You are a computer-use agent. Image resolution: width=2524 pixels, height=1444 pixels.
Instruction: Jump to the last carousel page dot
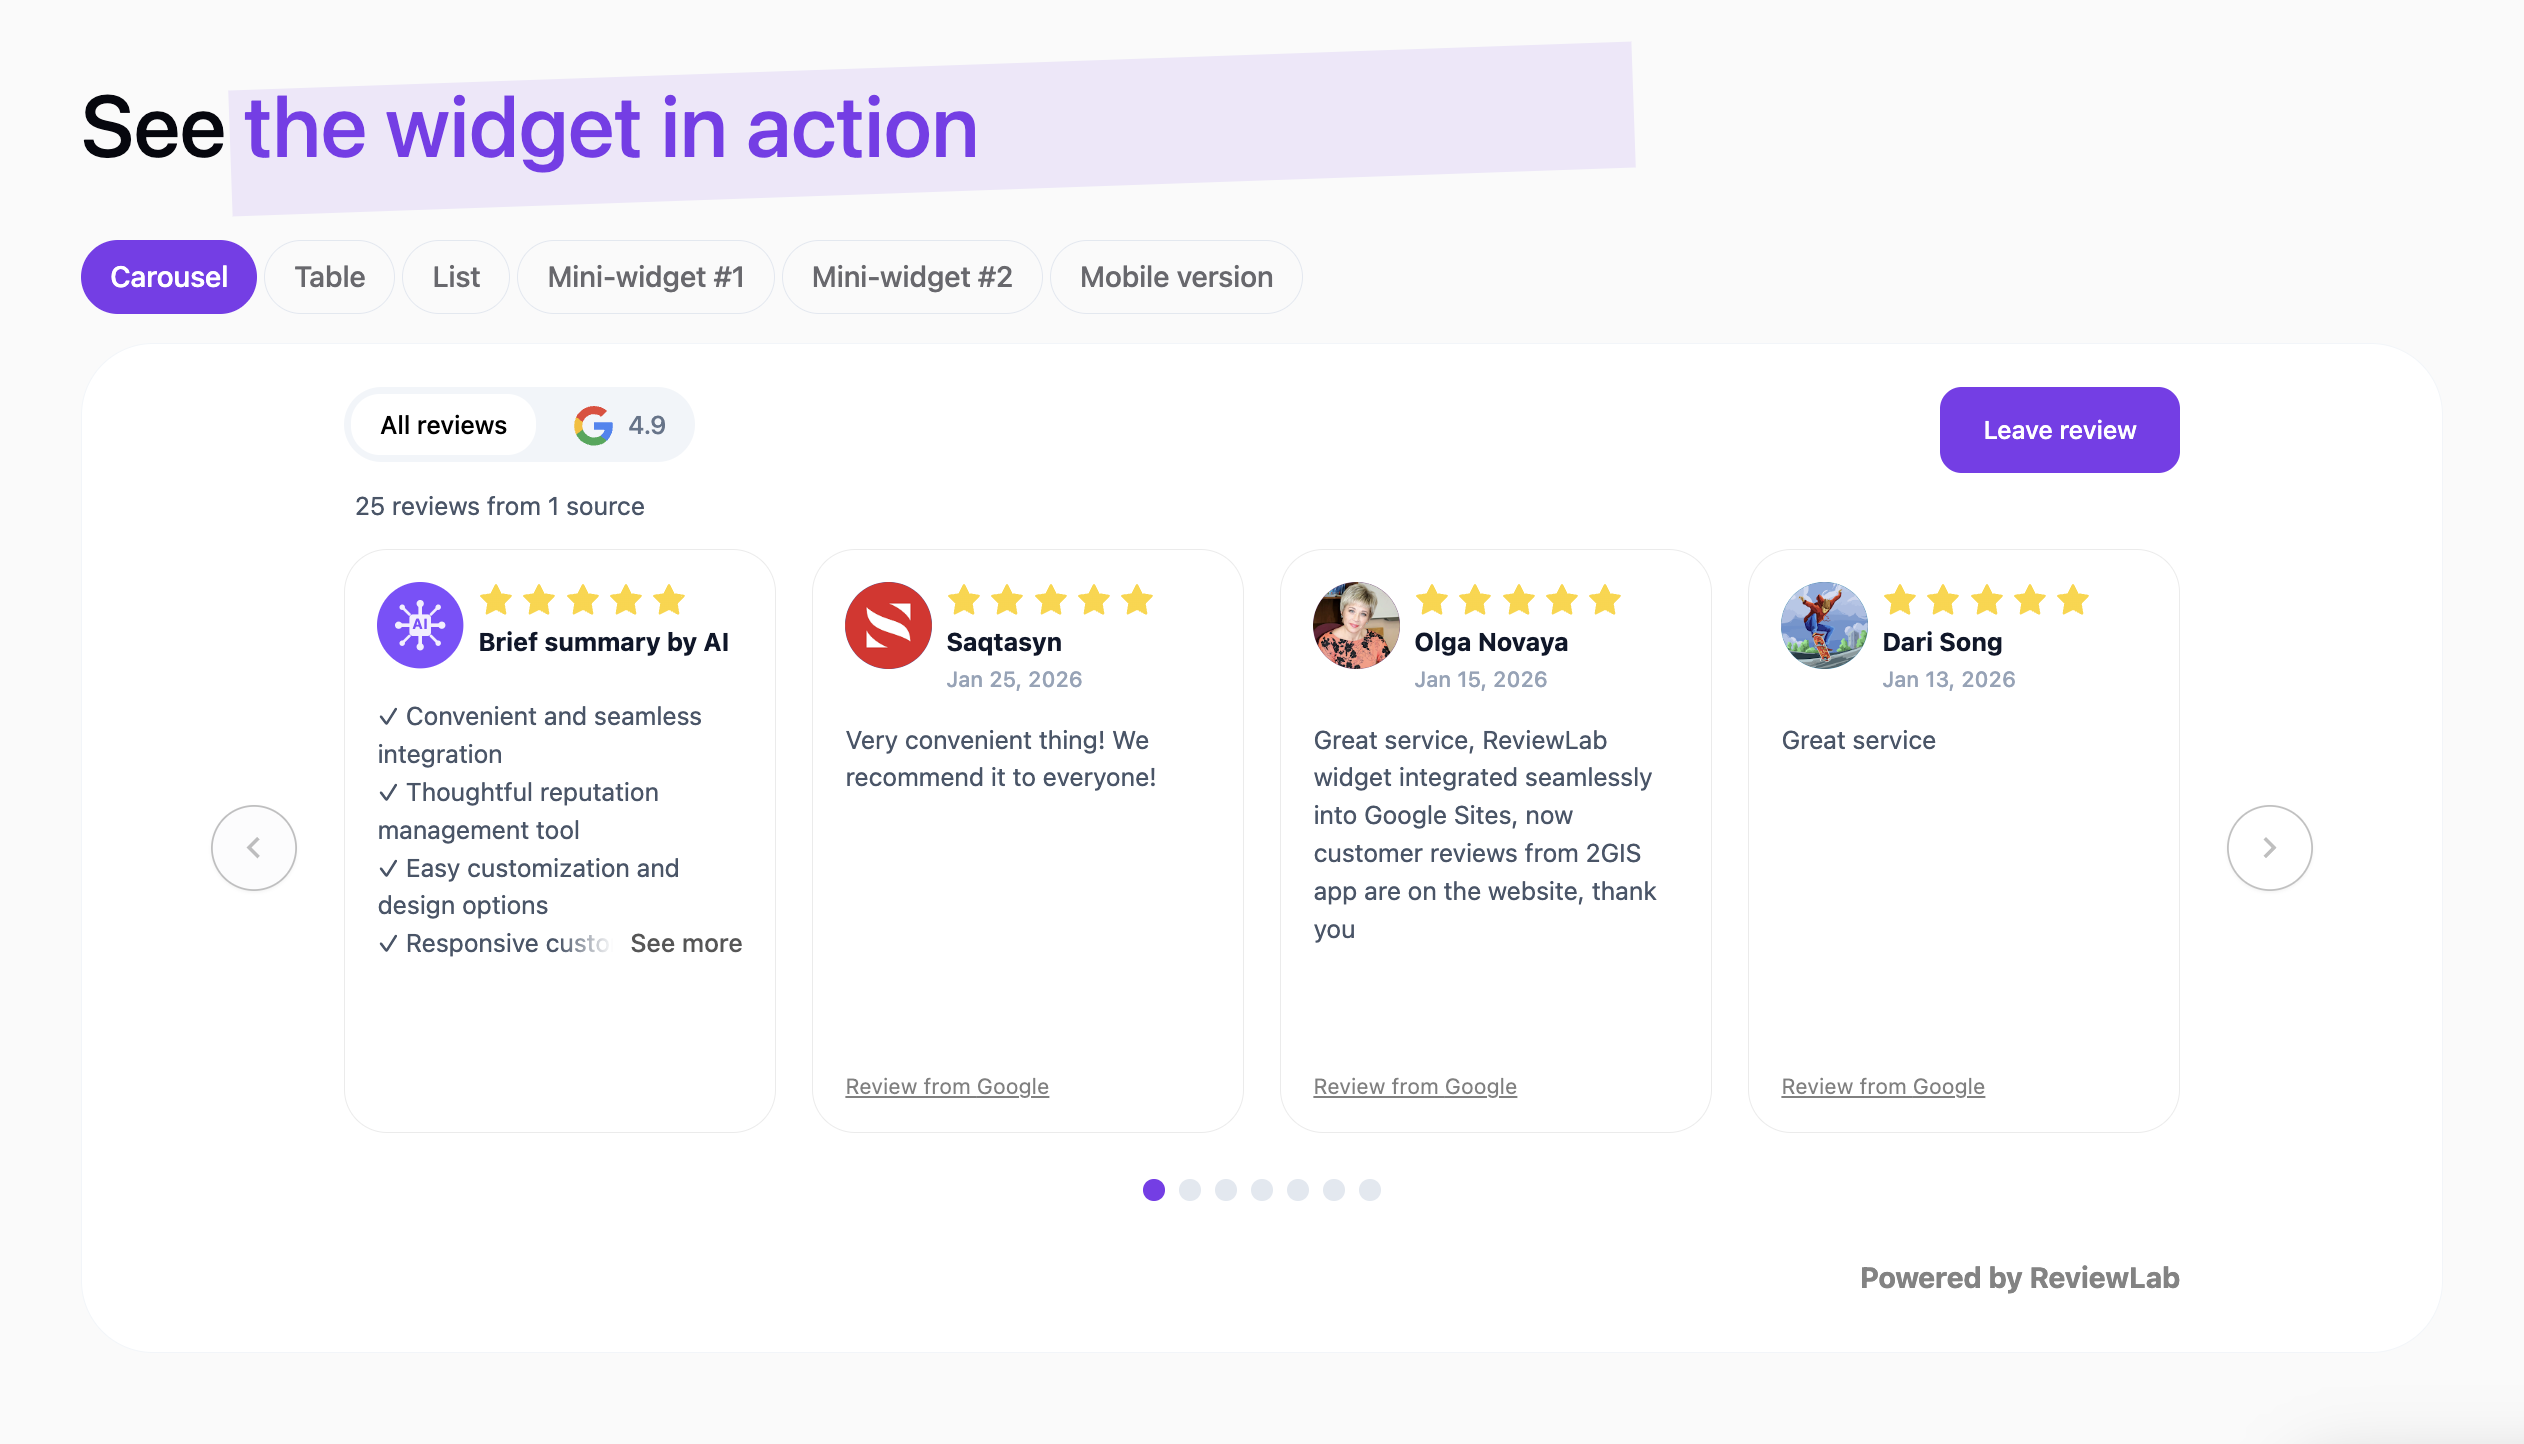click(1369, 1190)
